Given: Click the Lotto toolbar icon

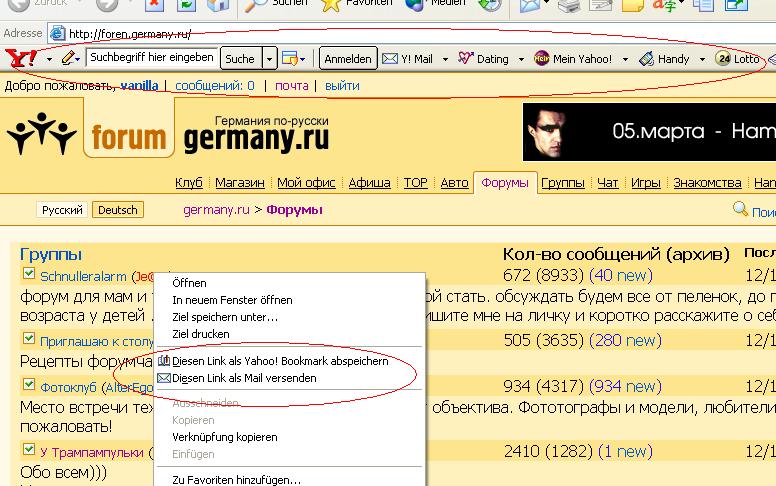Looking at the screenshot, I should point(723,59).
